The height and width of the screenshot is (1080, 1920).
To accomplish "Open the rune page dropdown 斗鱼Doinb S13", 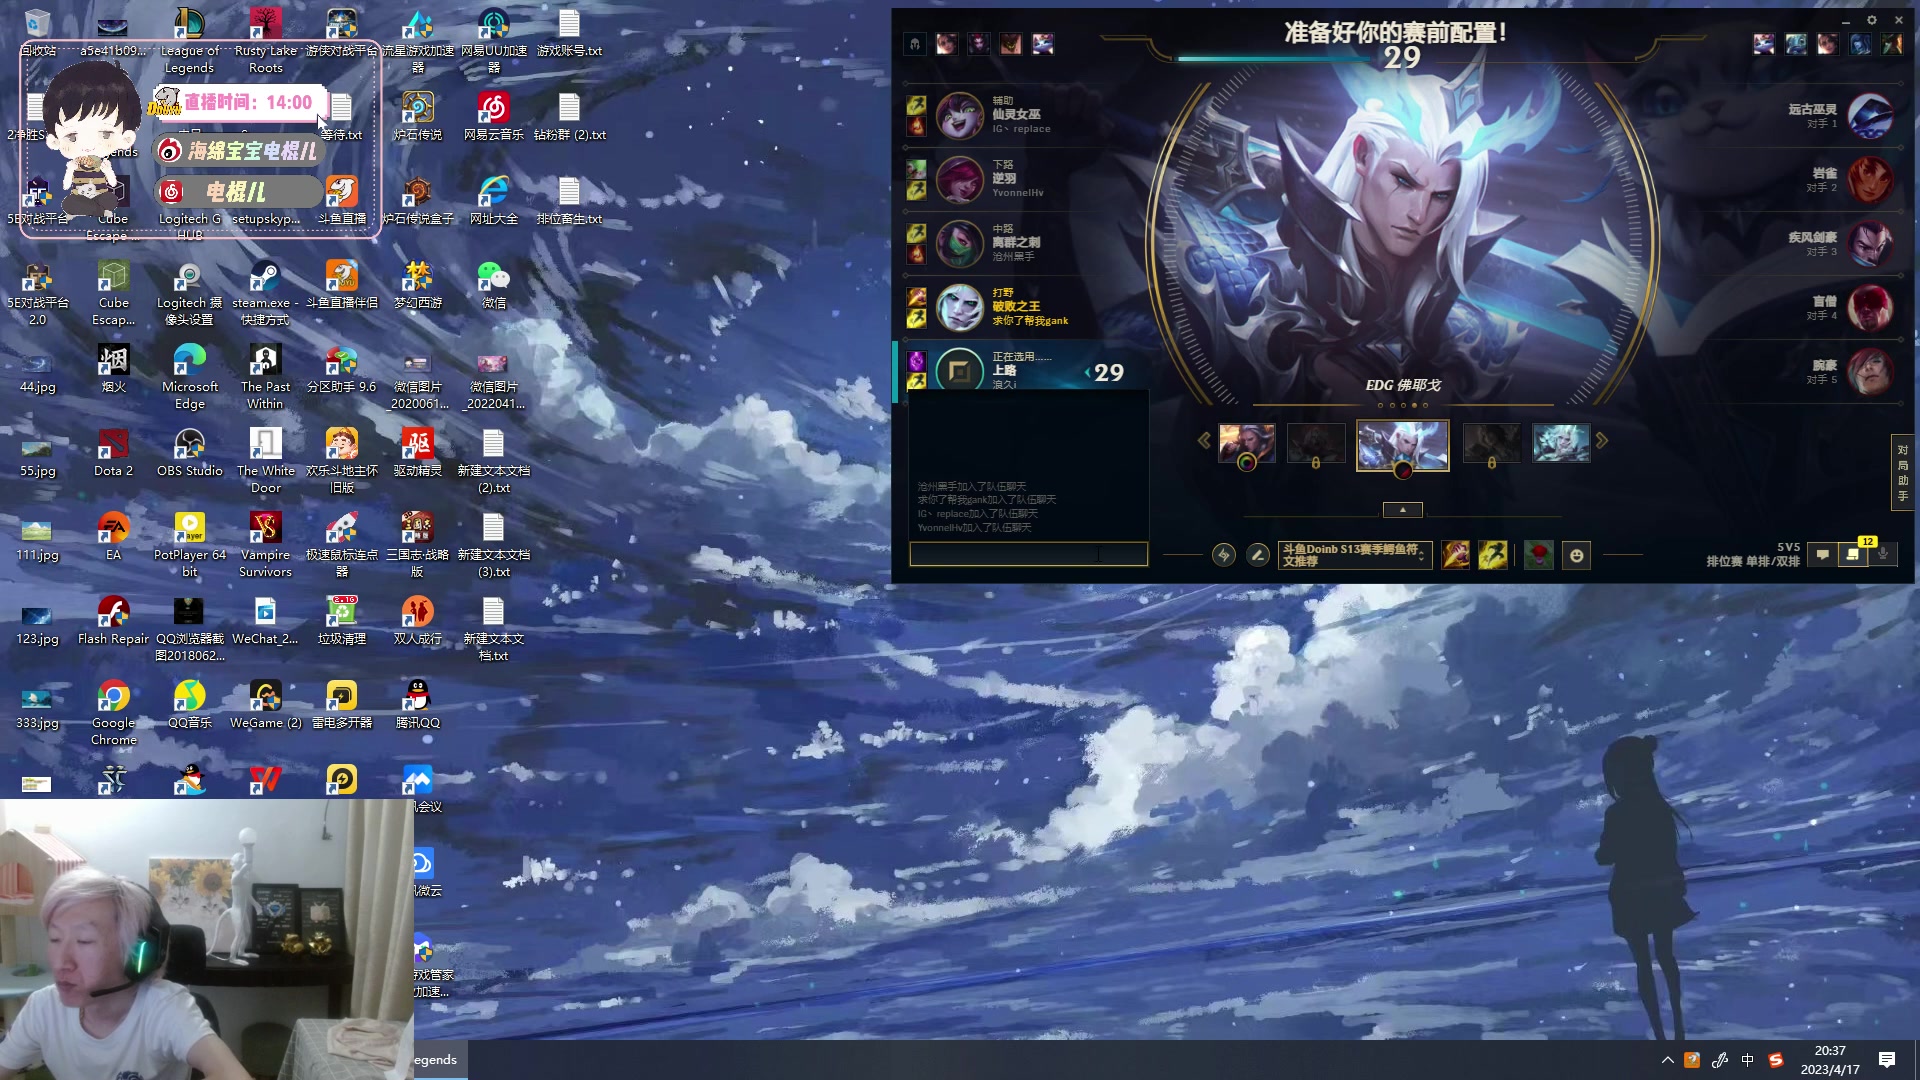I will click(x=1354, y=555).
